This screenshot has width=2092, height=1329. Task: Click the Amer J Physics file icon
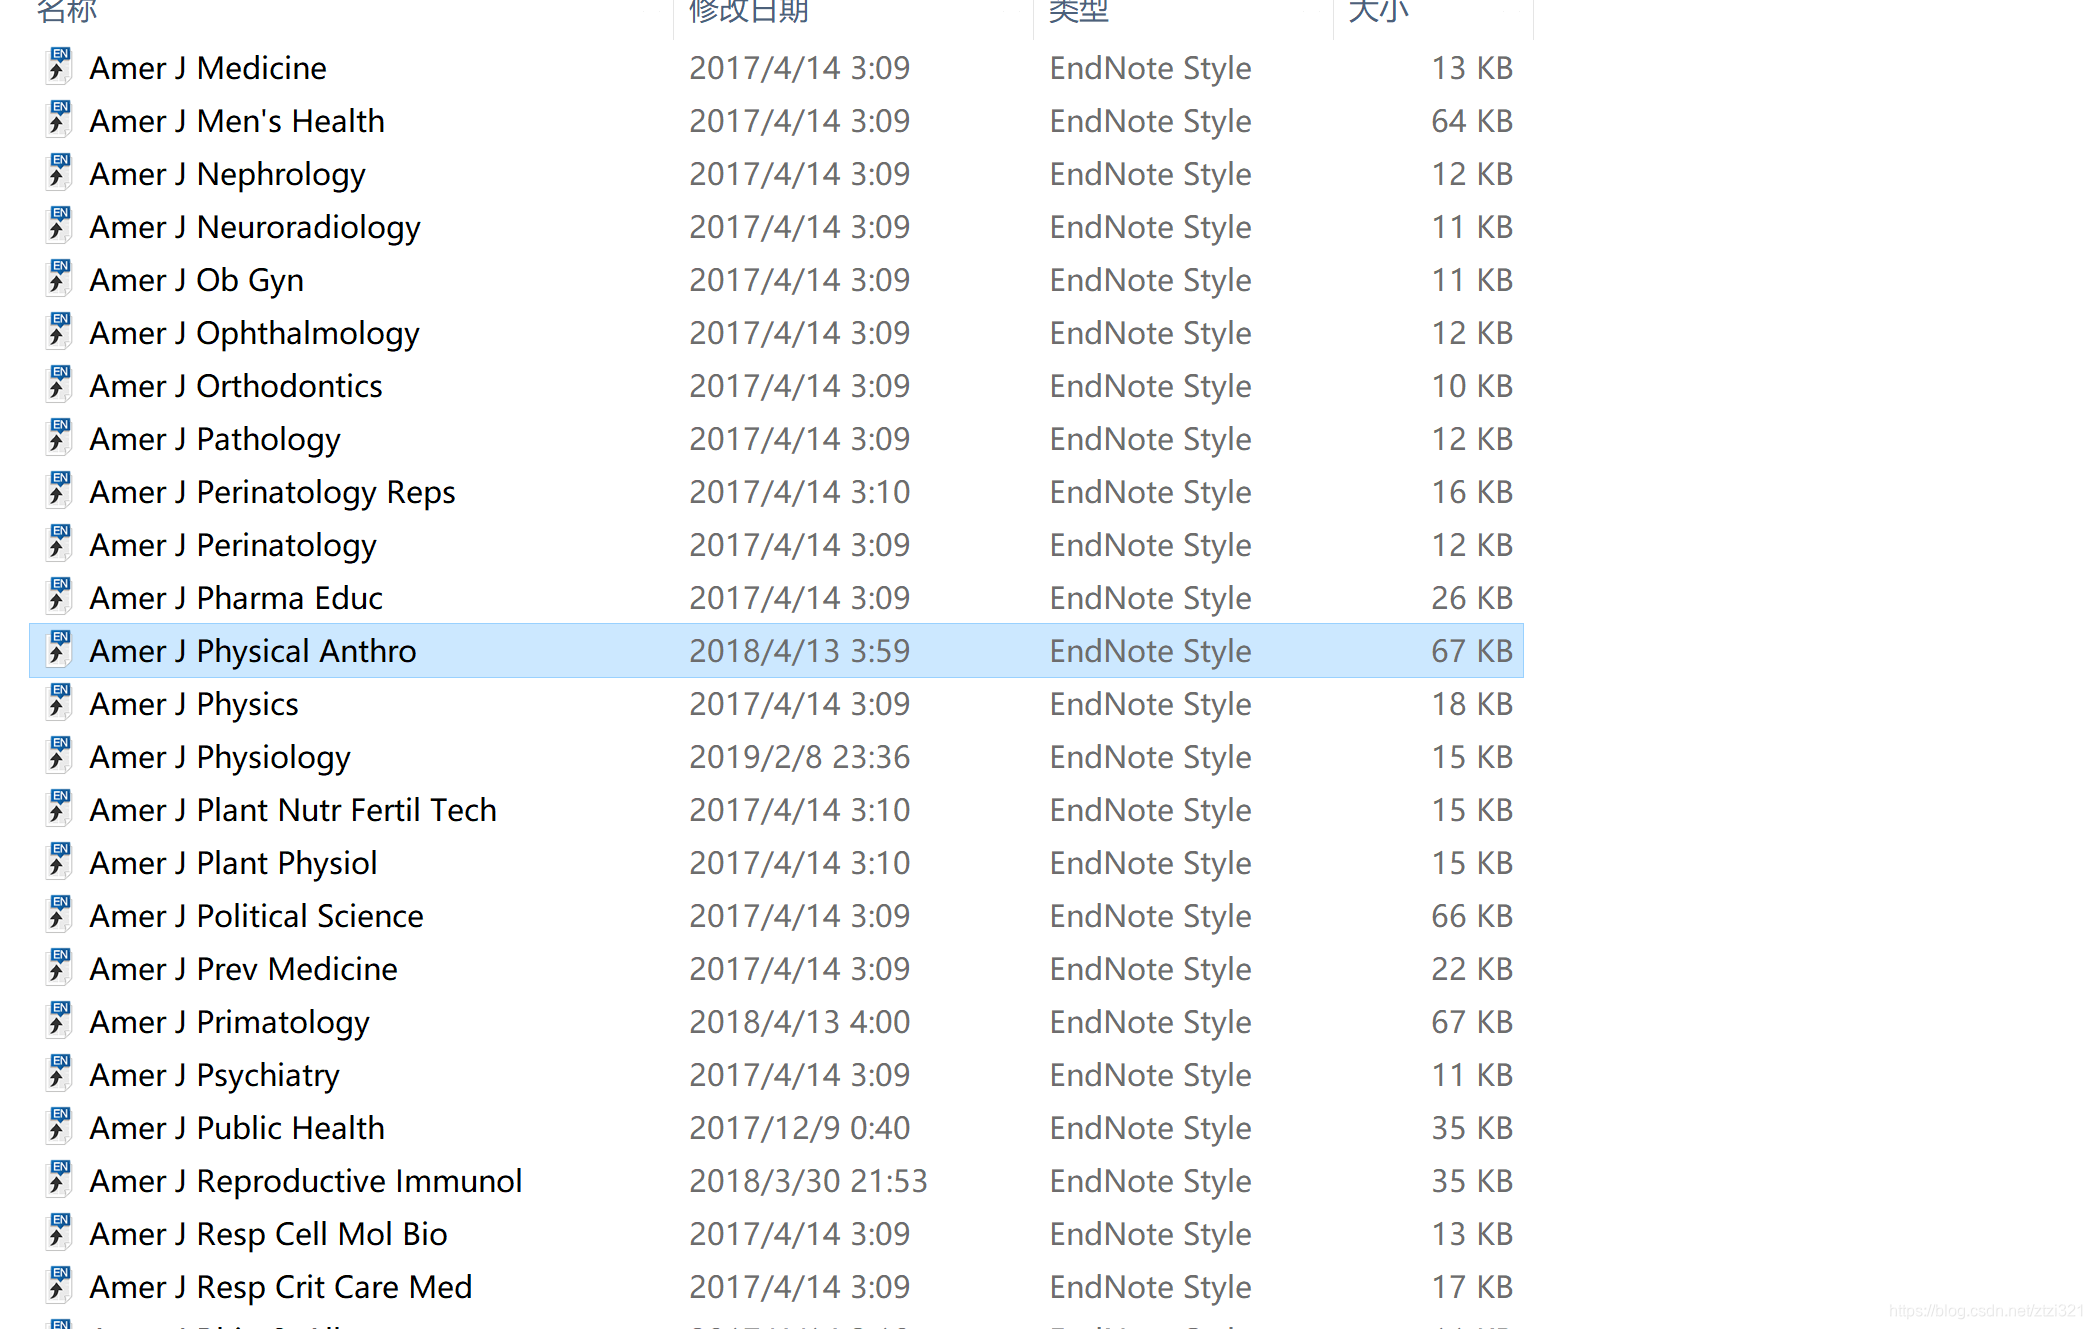[59, 703]
